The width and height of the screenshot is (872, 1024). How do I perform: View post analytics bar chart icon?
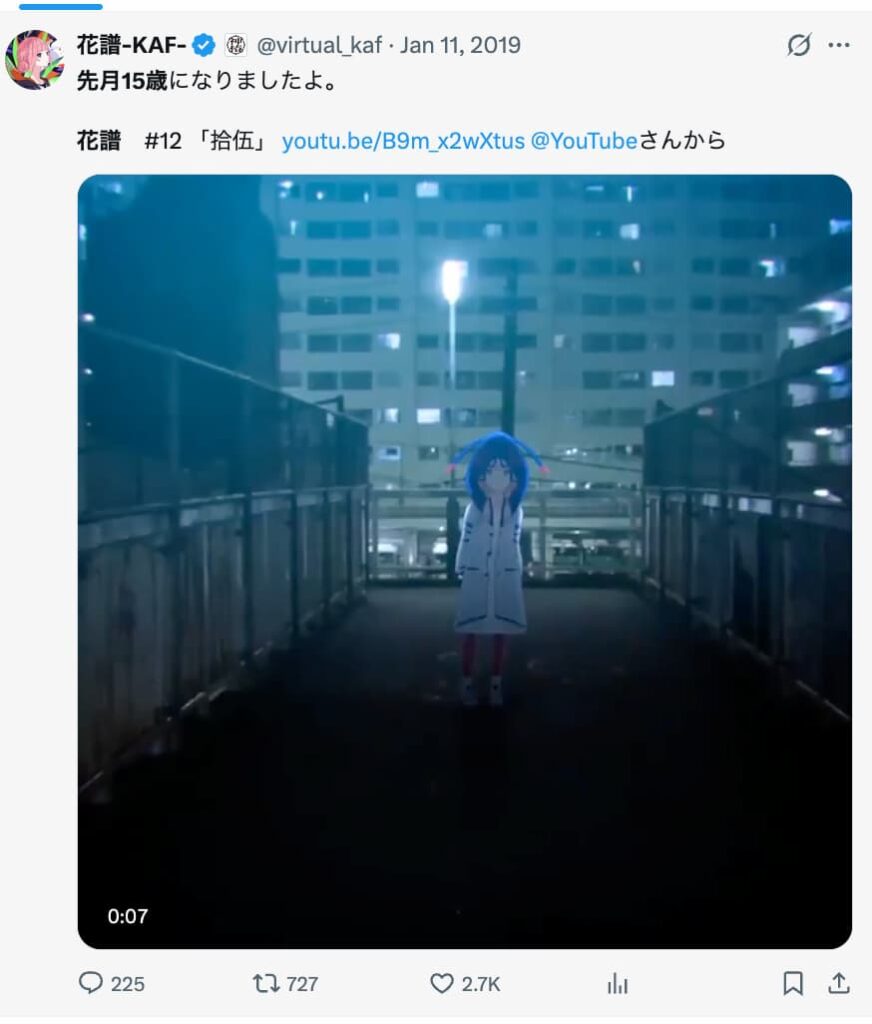pos(617,984)
